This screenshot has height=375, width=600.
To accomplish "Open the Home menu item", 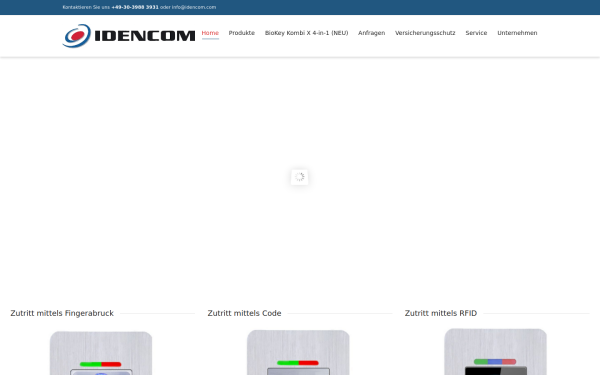I will coord(210,33).
